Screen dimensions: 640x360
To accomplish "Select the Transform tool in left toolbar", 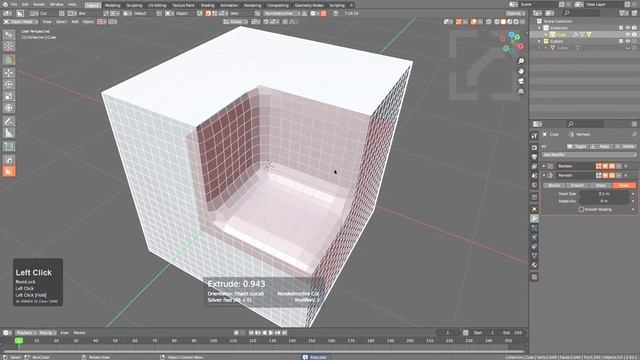I will [9, 108].
